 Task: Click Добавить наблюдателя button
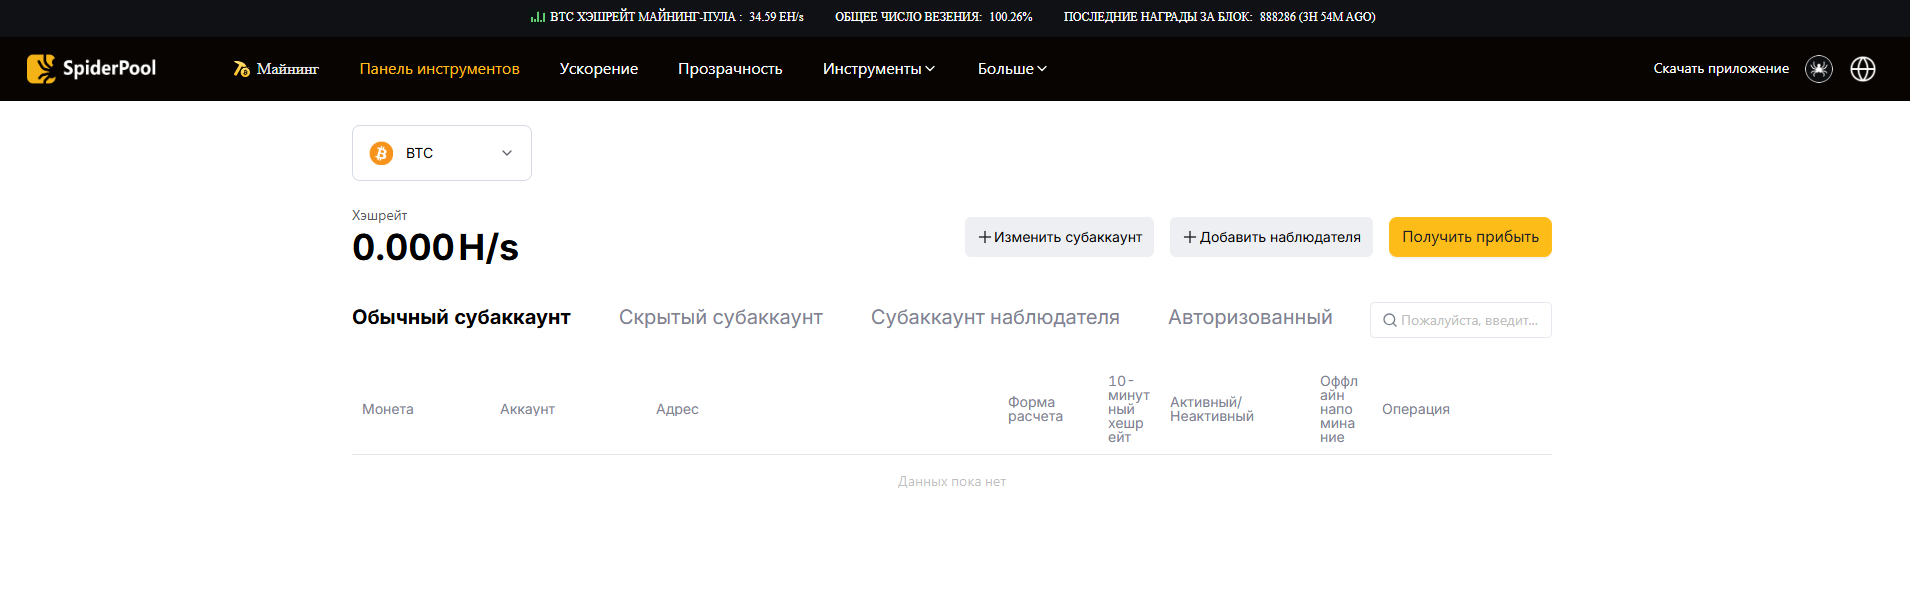pyautogui.click(x=1271, y=237)
